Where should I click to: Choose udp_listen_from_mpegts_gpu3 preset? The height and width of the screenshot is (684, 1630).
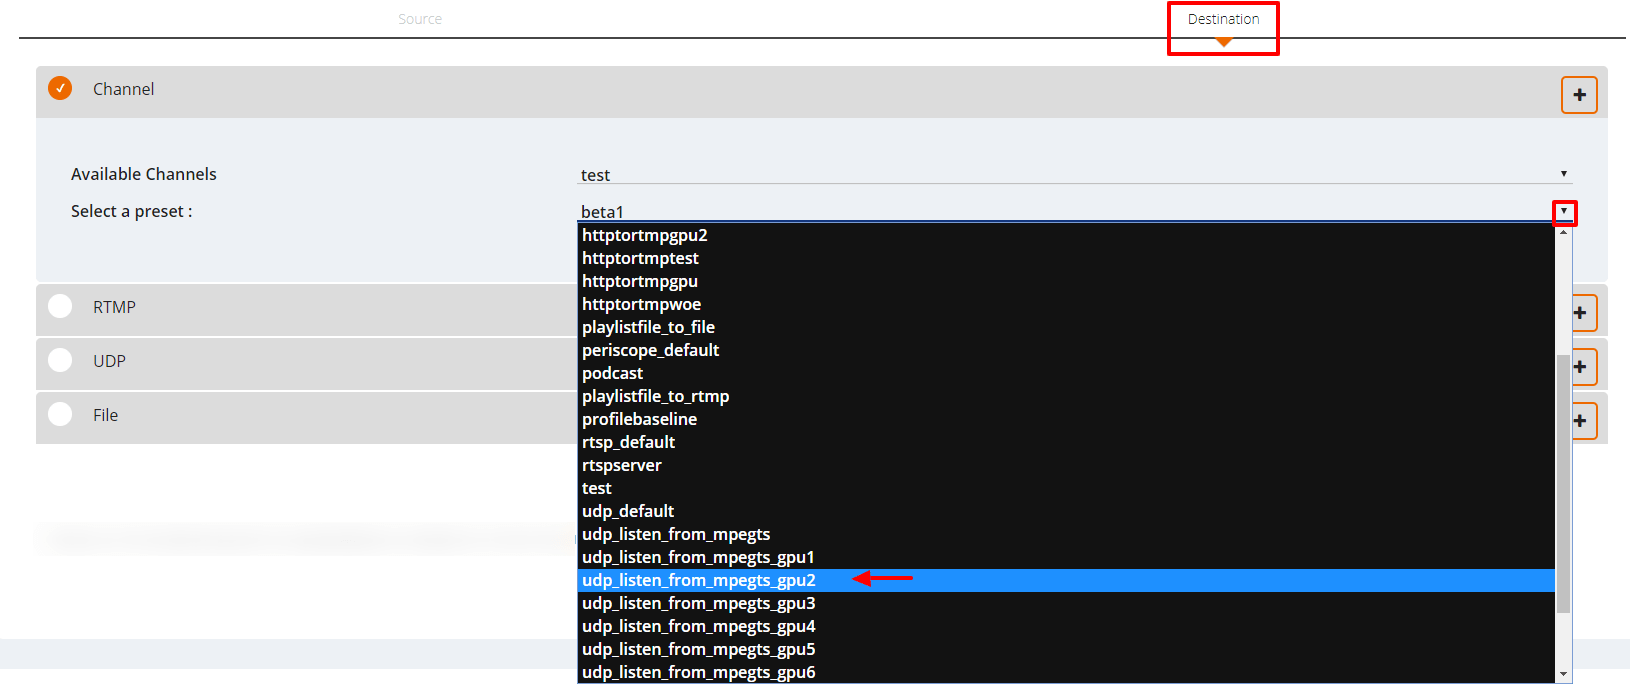point(1066,603)
